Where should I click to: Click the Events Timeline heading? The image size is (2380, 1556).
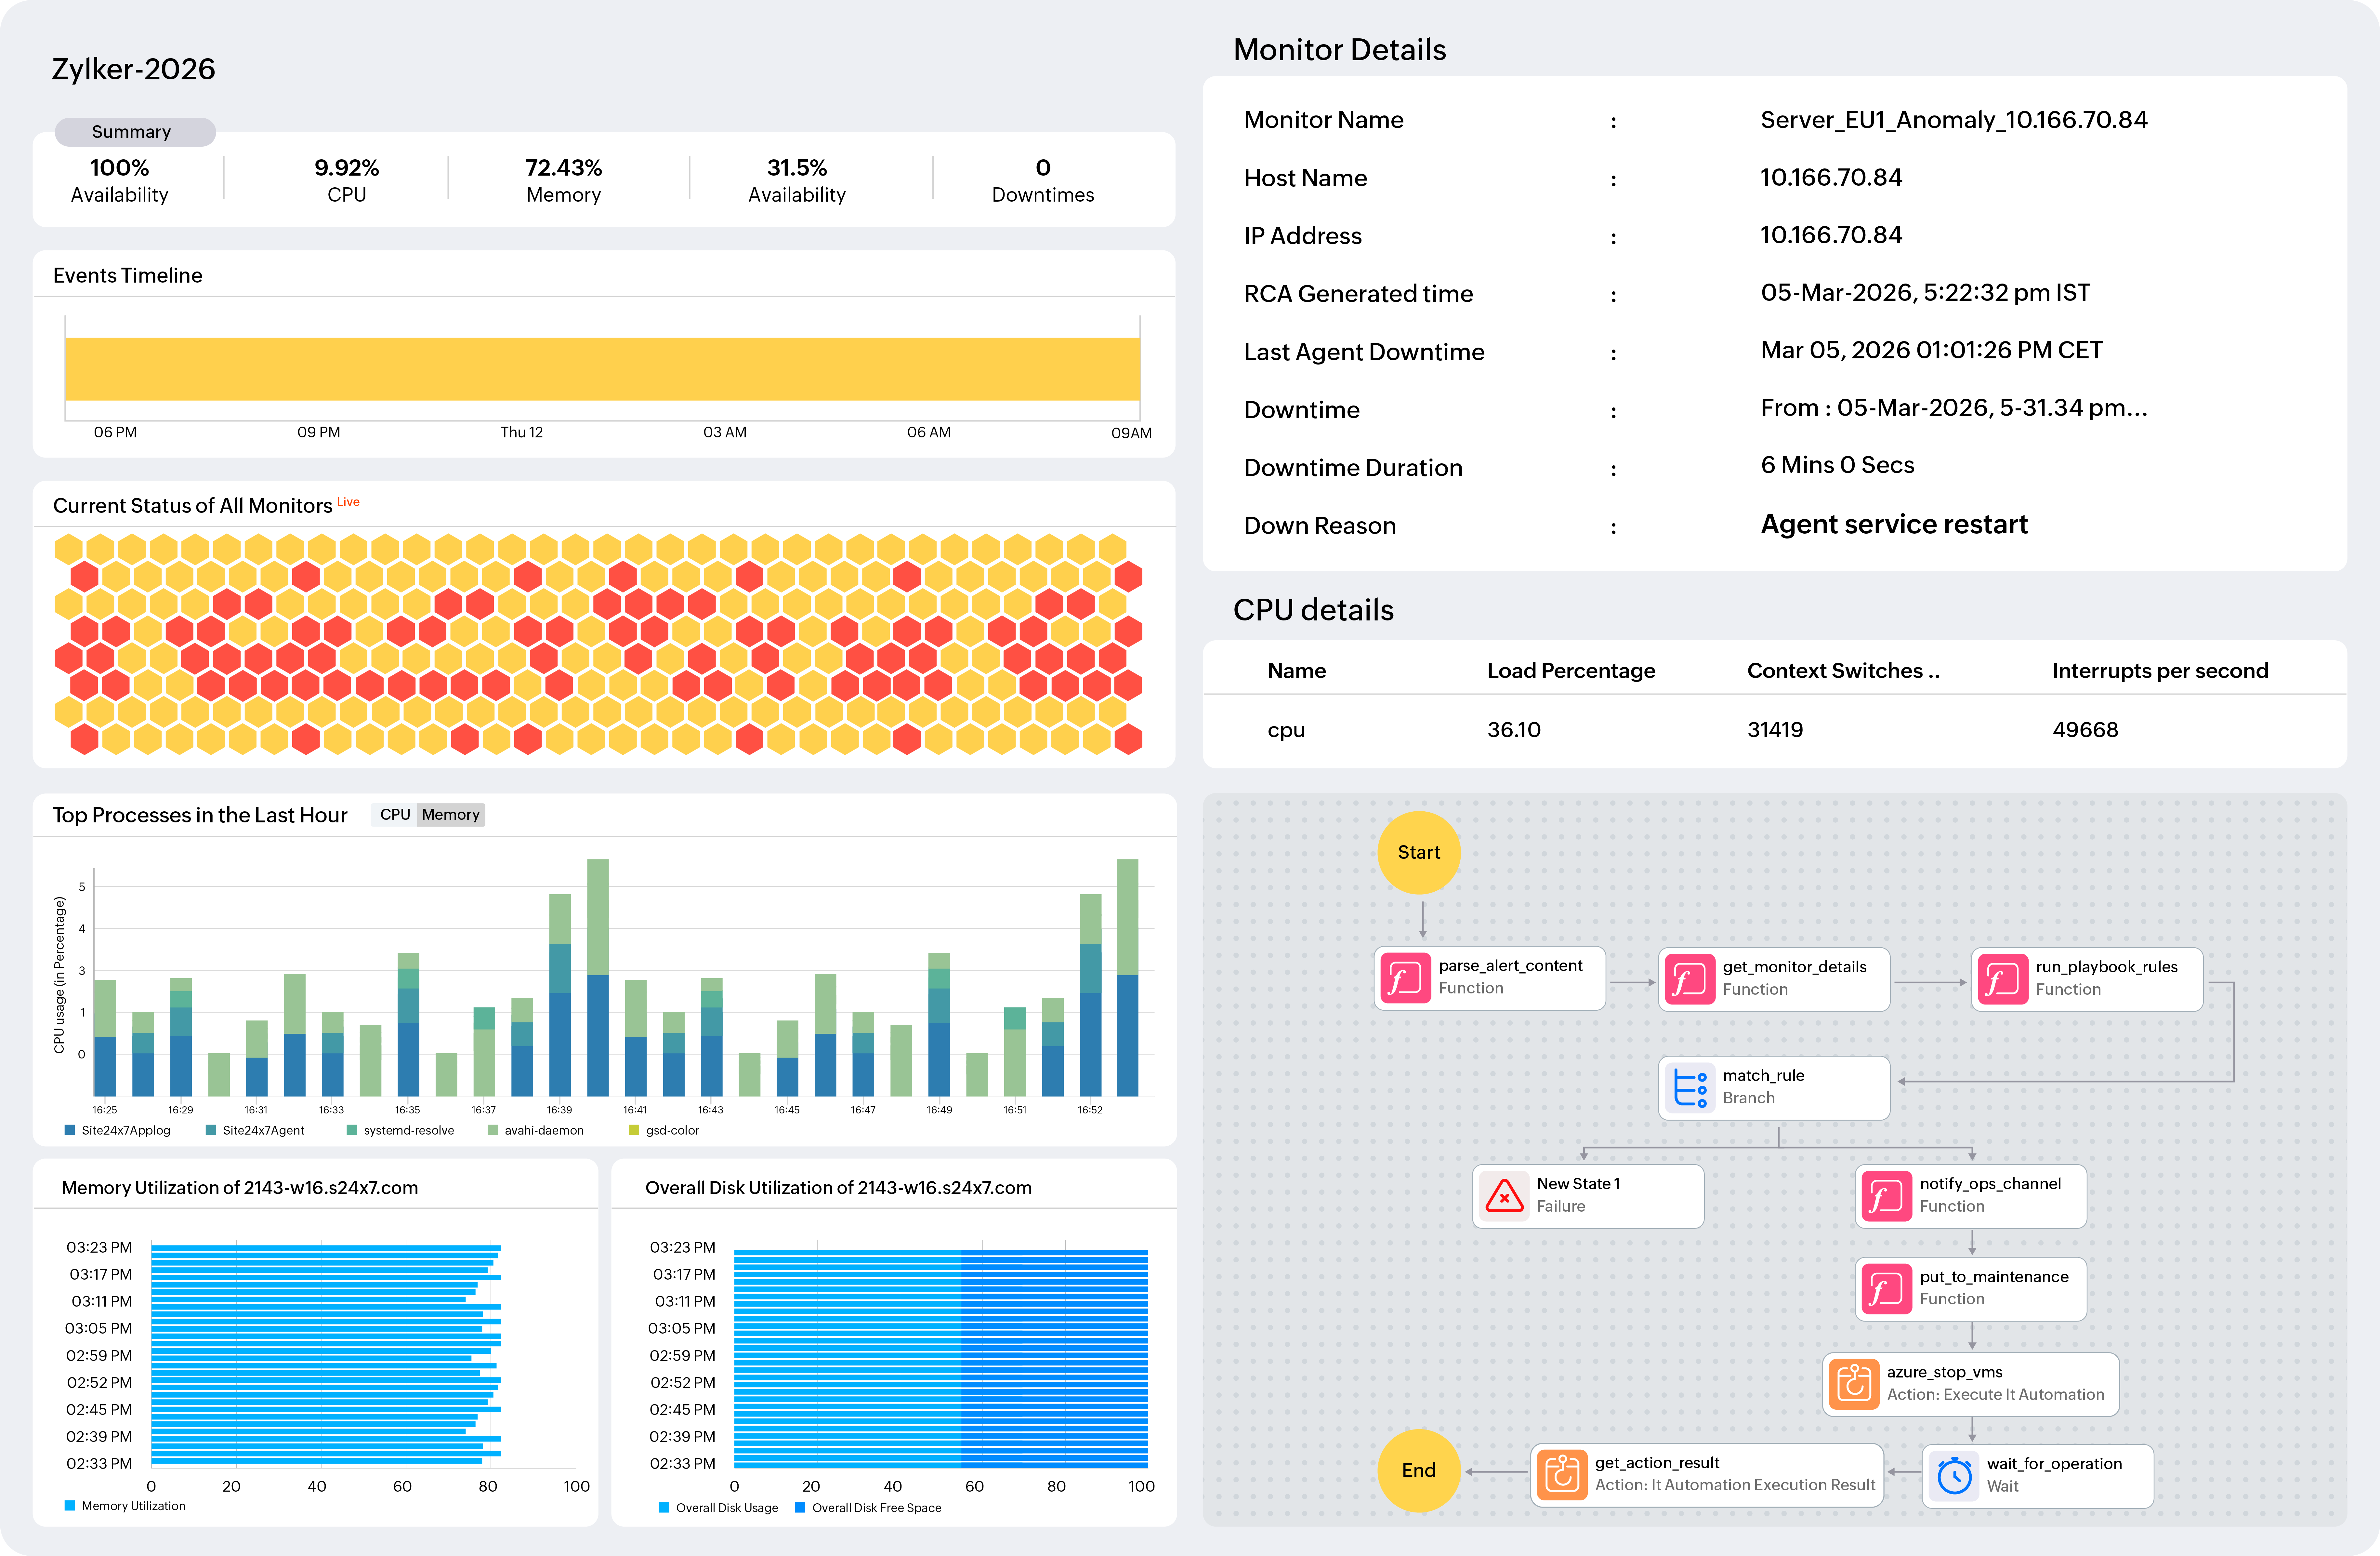point(127,276)
